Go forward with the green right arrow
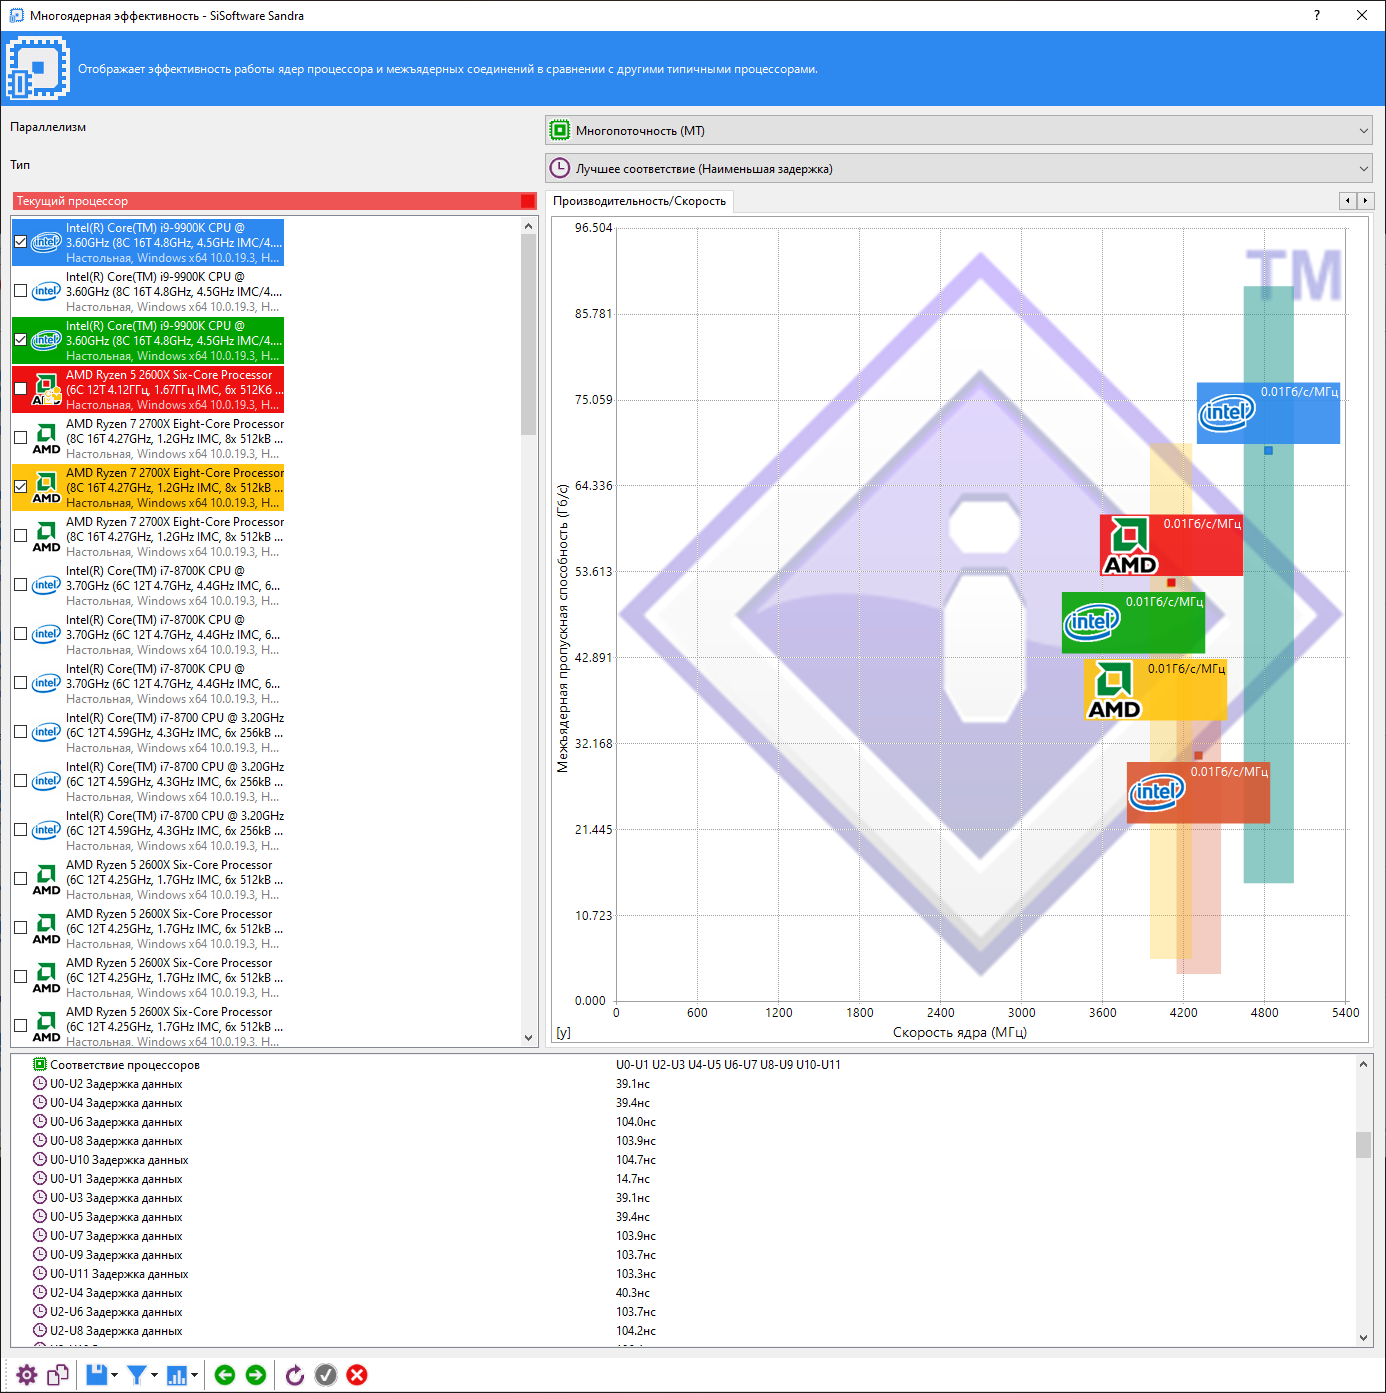 [x=256, y=1375]
